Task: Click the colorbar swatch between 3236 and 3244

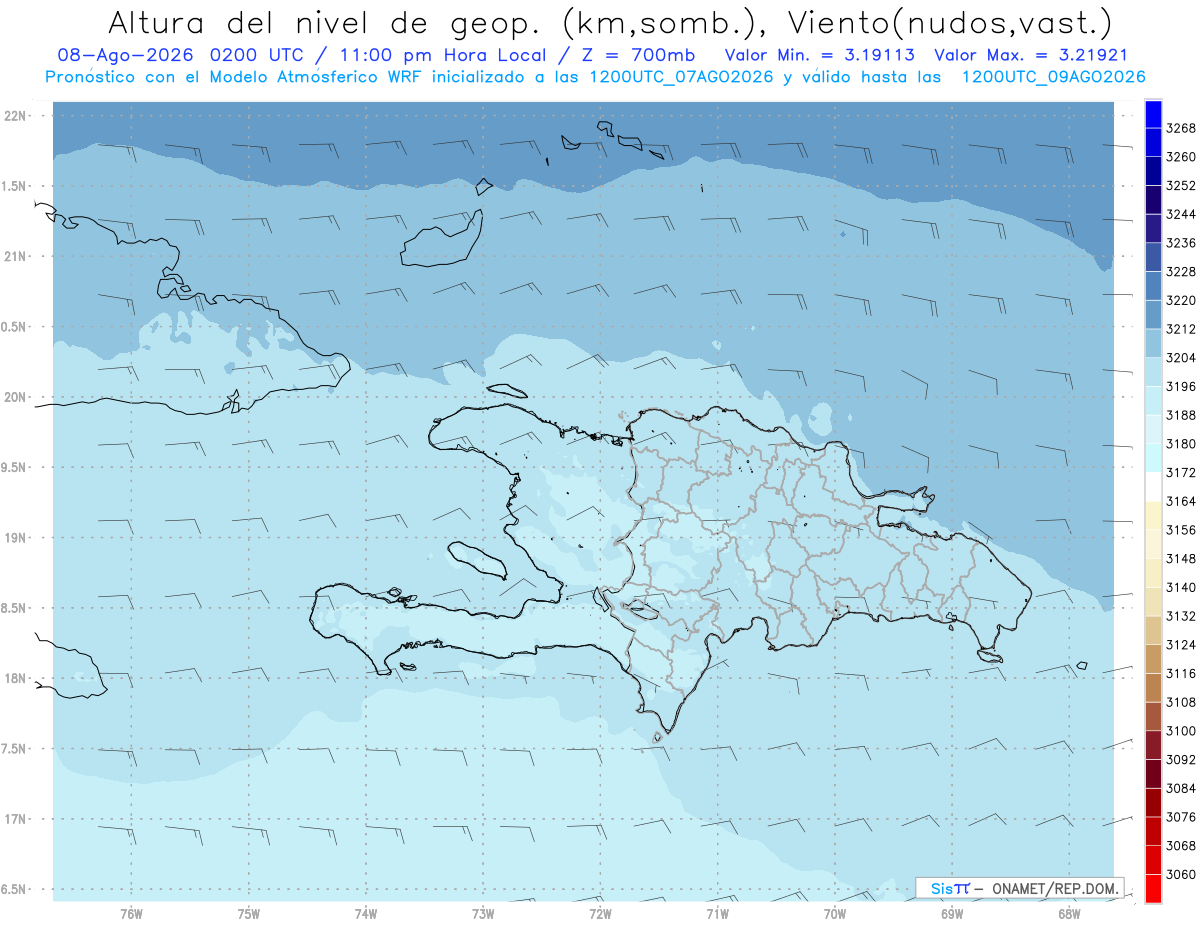Action: pyautogui.click(x=1152, y=227)
